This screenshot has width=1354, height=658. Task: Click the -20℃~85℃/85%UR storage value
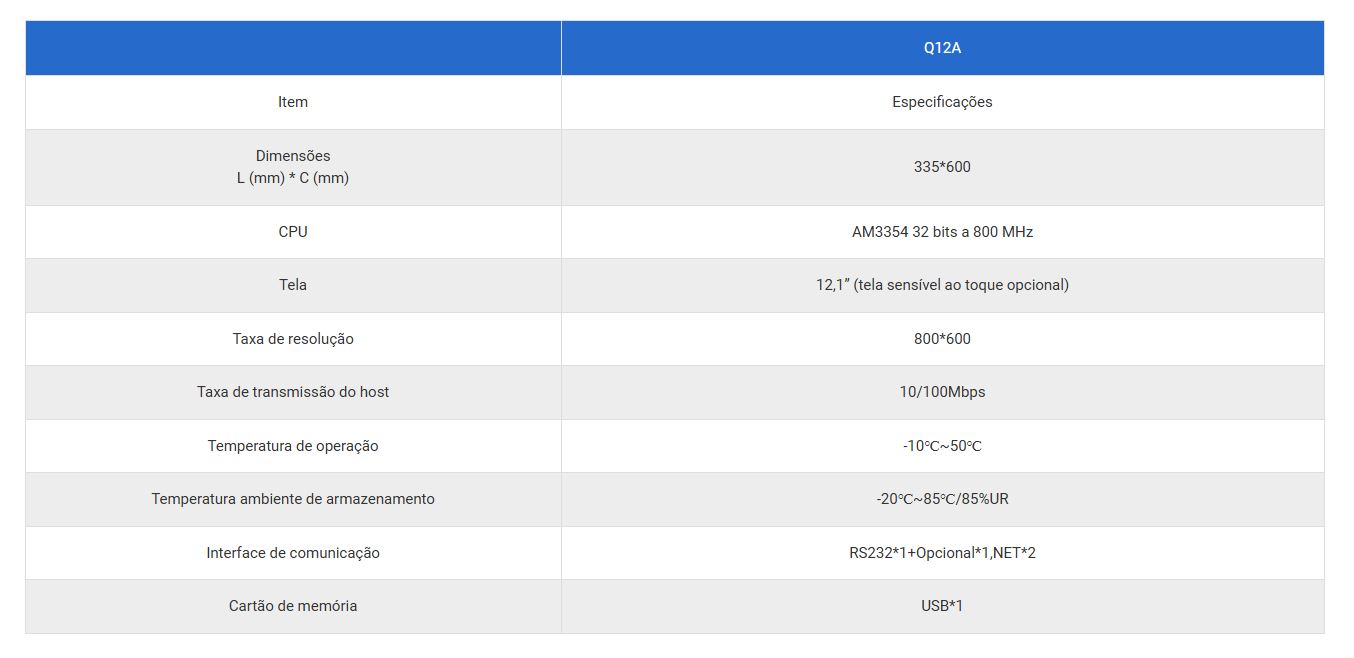(942, 499)
